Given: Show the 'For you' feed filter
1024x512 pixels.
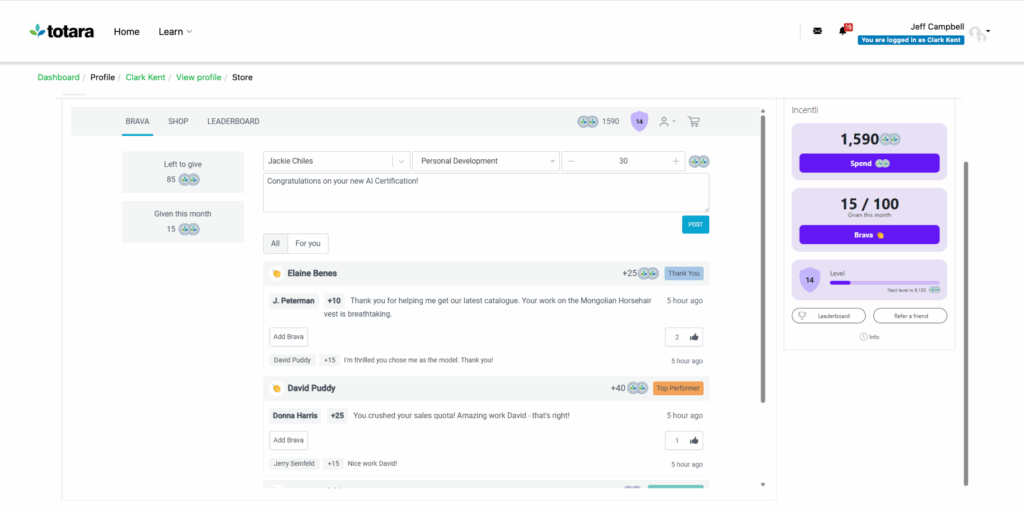Looking at the screenshot, I should (308, 243).
